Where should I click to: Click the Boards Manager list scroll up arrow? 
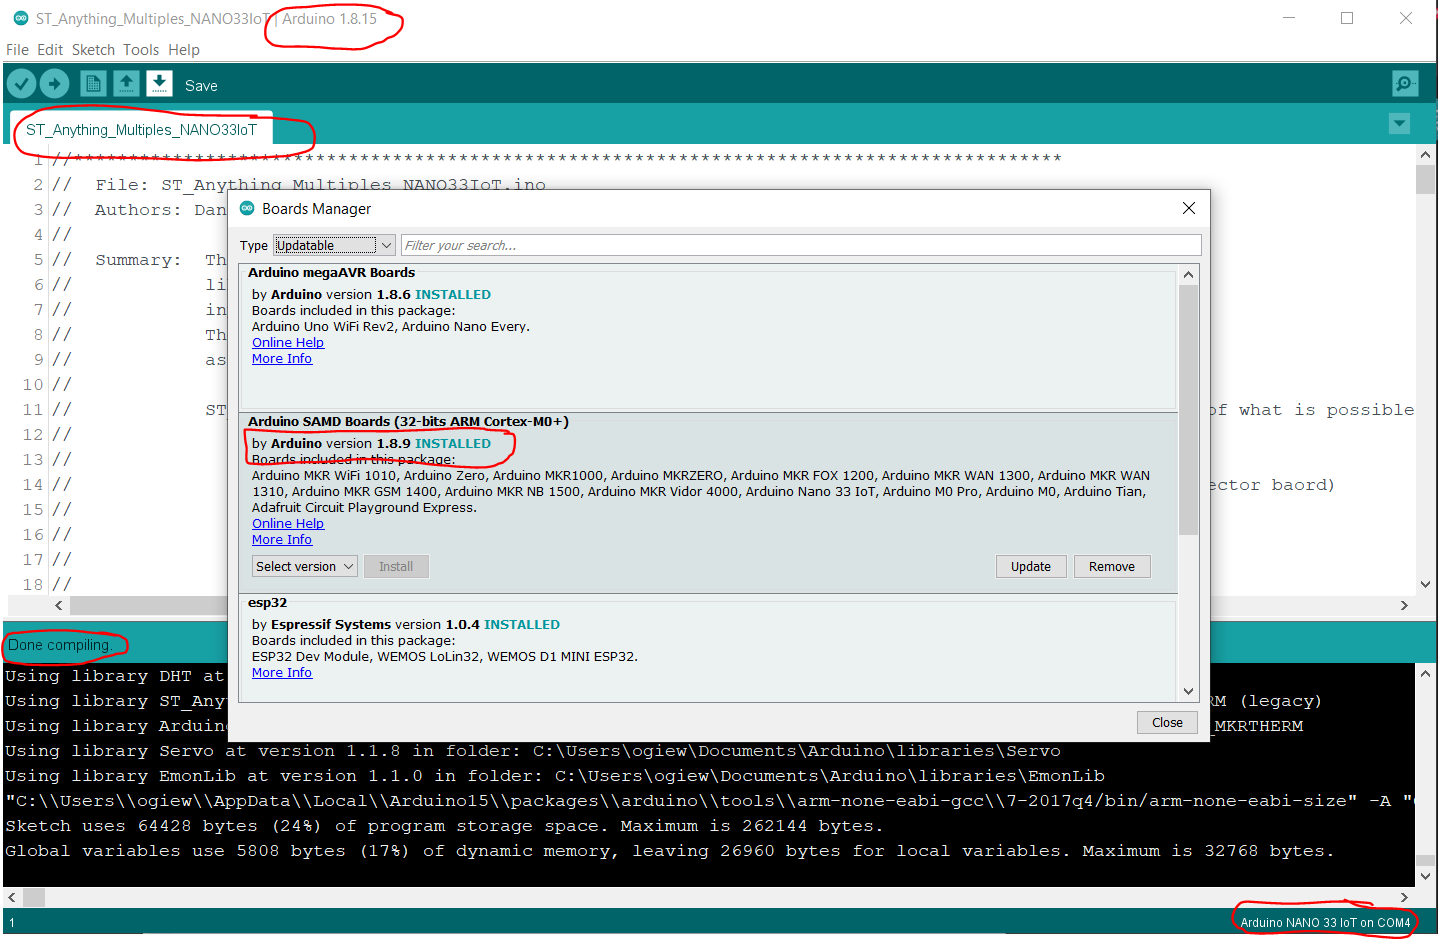click(1188, 275)
